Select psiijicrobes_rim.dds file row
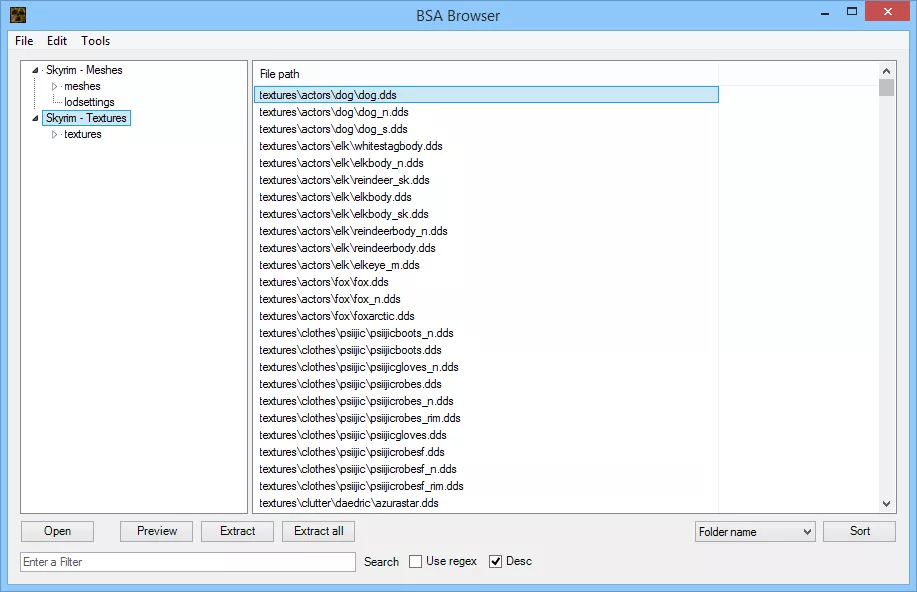917x592 pixels. [x=486, y=417]
